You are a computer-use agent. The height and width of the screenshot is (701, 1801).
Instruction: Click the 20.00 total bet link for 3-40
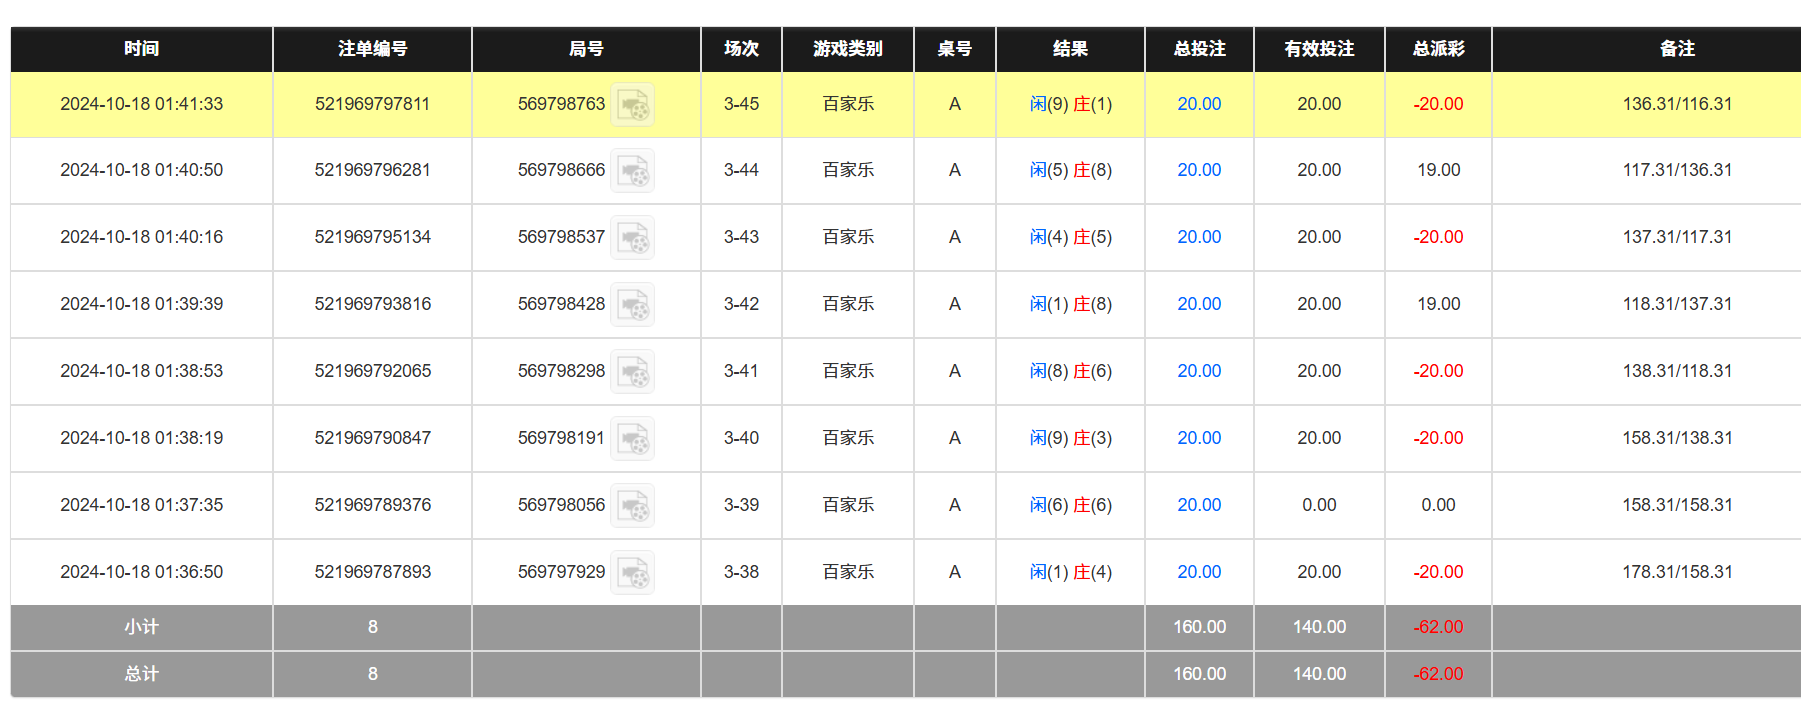(1199, 438)
